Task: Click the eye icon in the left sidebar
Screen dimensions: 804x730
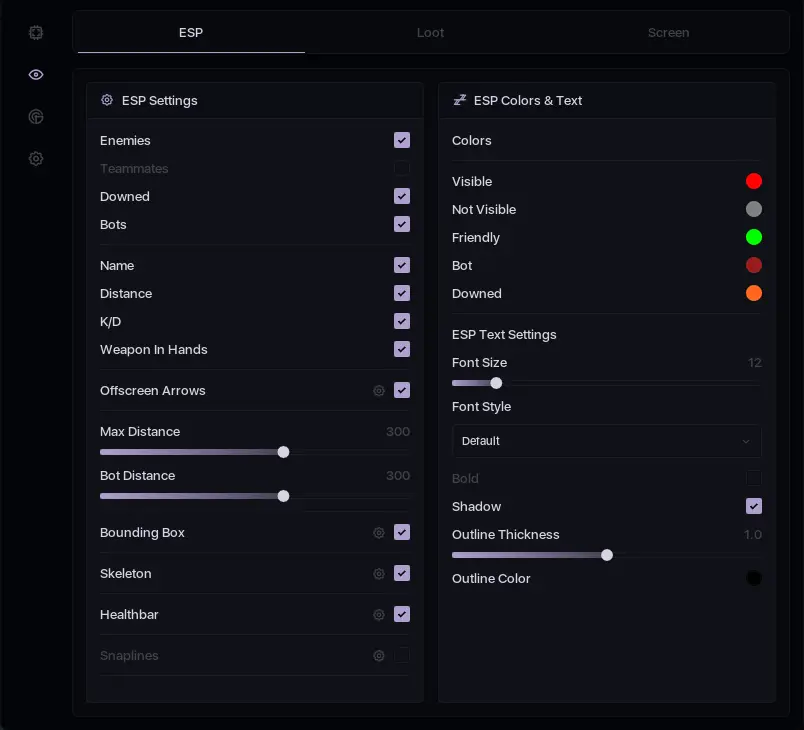Action: [36, 75]
